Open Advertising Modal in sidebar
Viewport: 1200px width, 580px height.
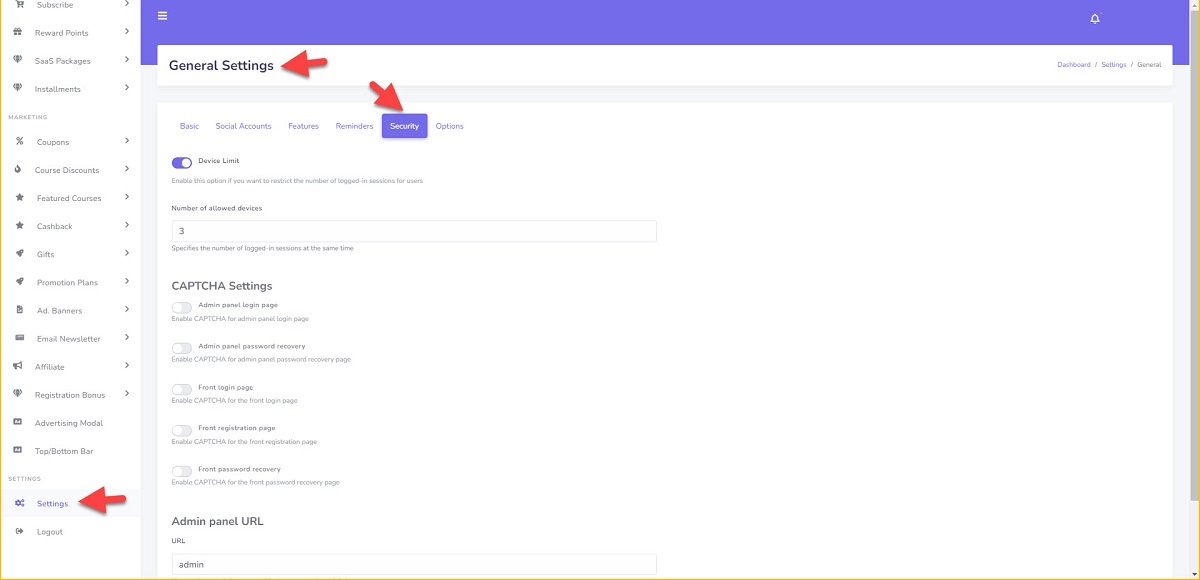point(69,423)
